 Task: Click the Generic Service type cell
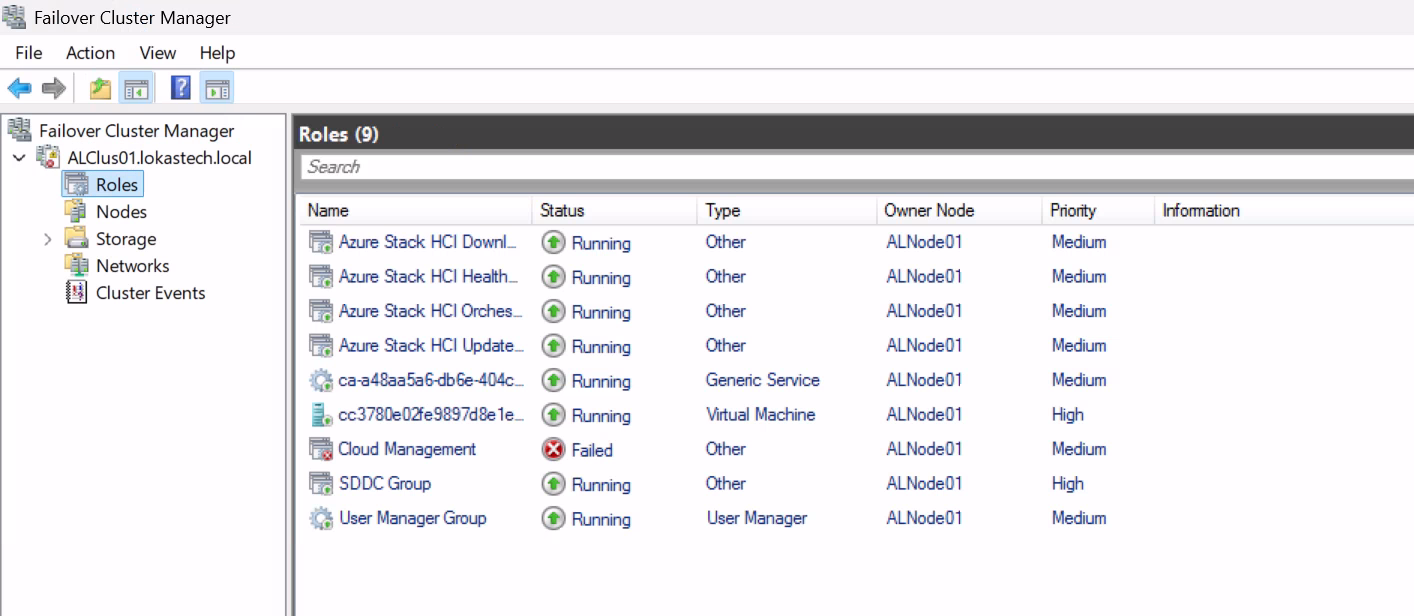coord(762,380)
